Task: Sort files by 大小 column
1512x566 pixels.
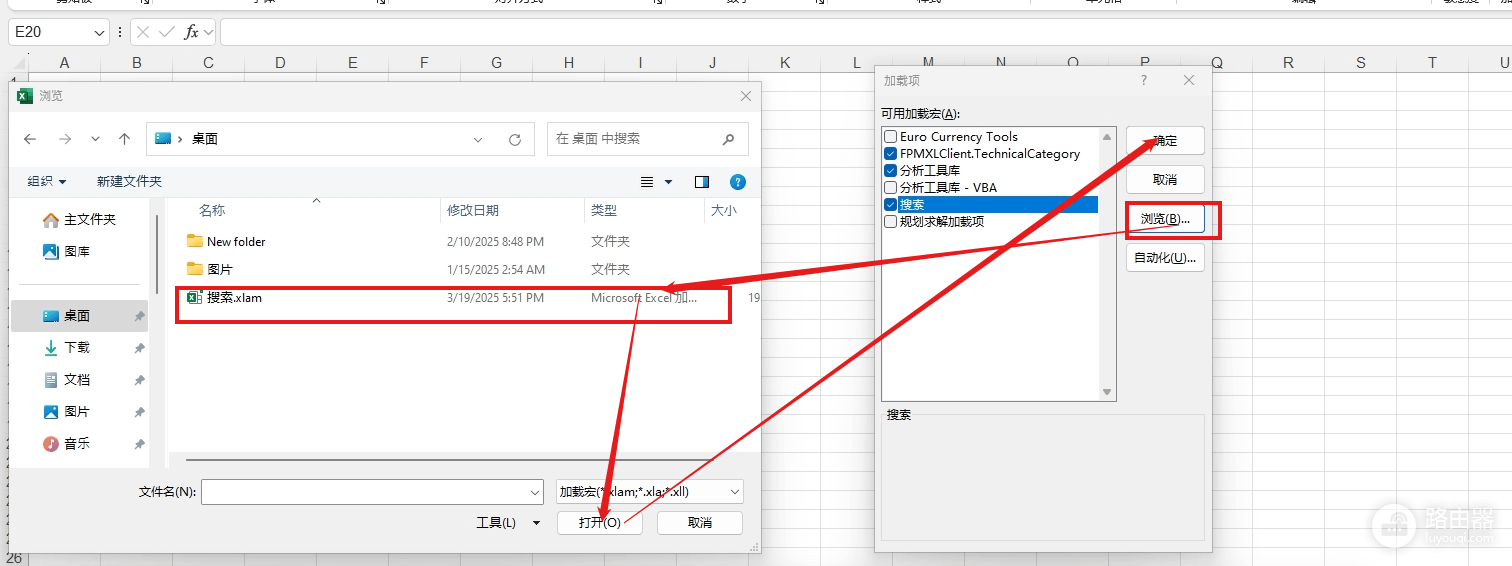Action: pyautogui.click(x=723, y=211)
